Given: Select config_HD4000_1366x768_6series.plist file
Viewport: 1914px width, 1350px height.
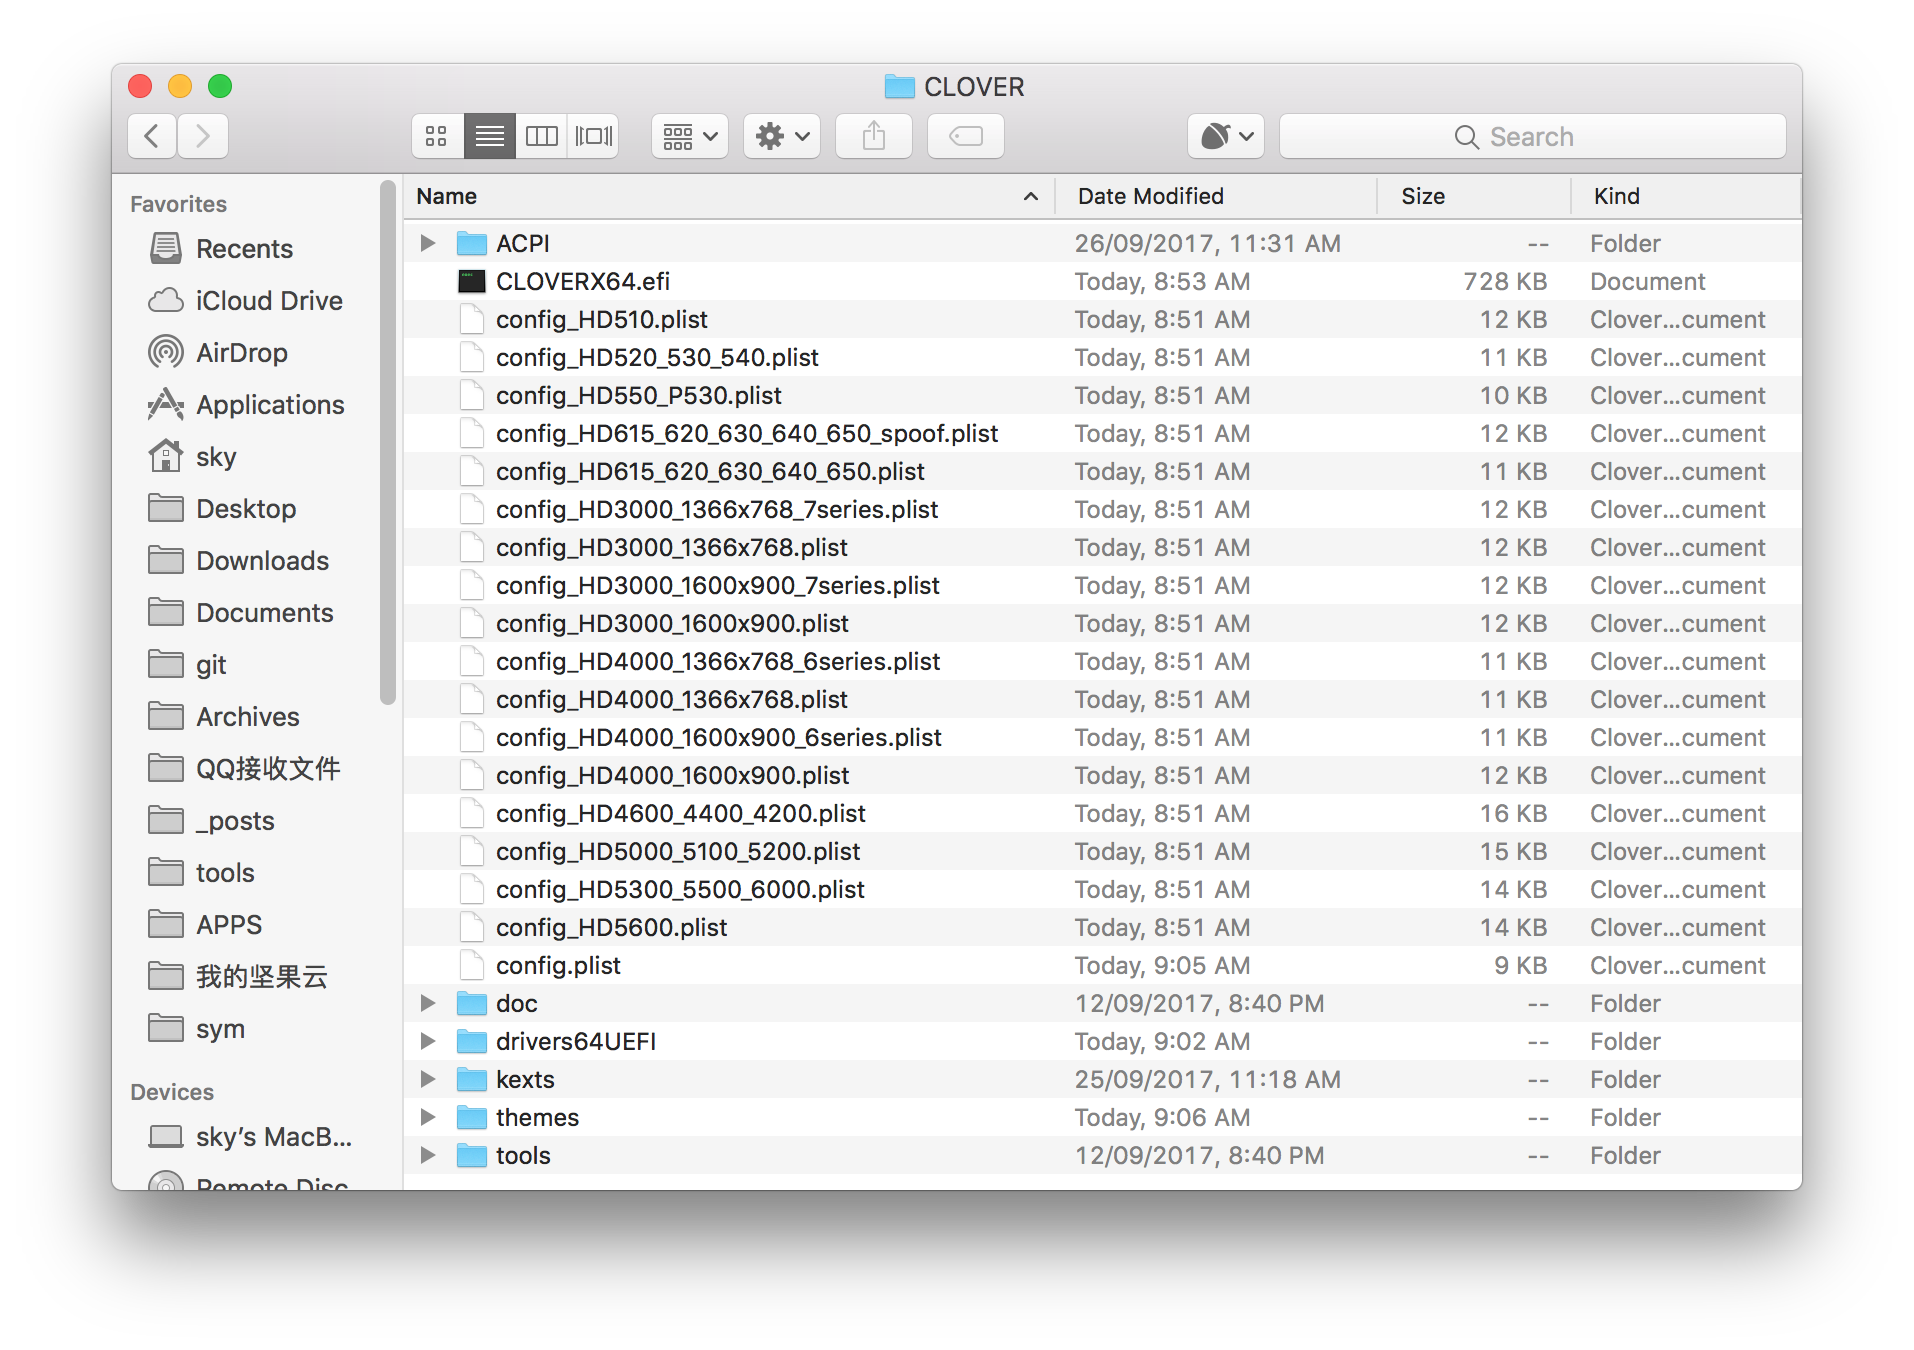Looking at the screenshot, I should [x=1102, y=661].
